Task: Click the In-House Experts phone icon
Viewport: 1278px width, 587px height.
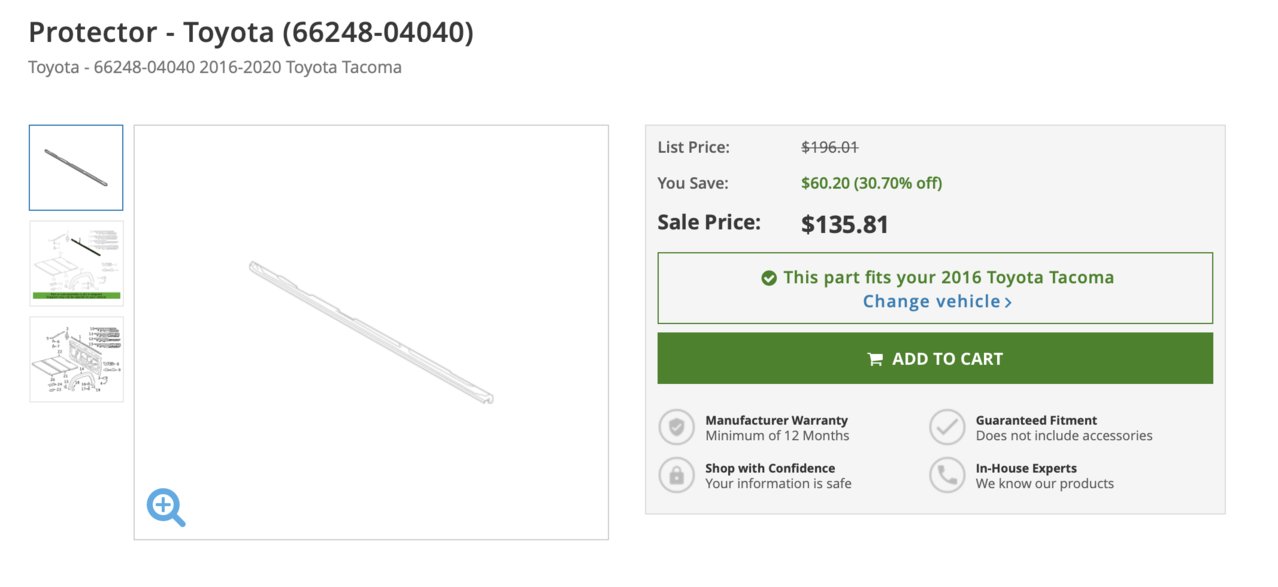Action: 947,475
